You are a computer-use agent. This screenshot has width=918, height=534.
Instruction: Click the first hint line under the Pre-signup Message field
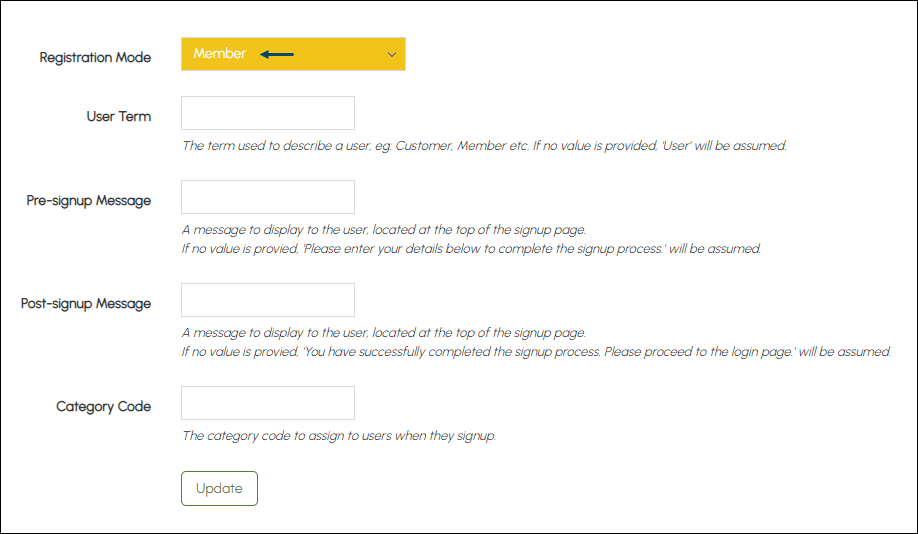[x=383, y=230]
